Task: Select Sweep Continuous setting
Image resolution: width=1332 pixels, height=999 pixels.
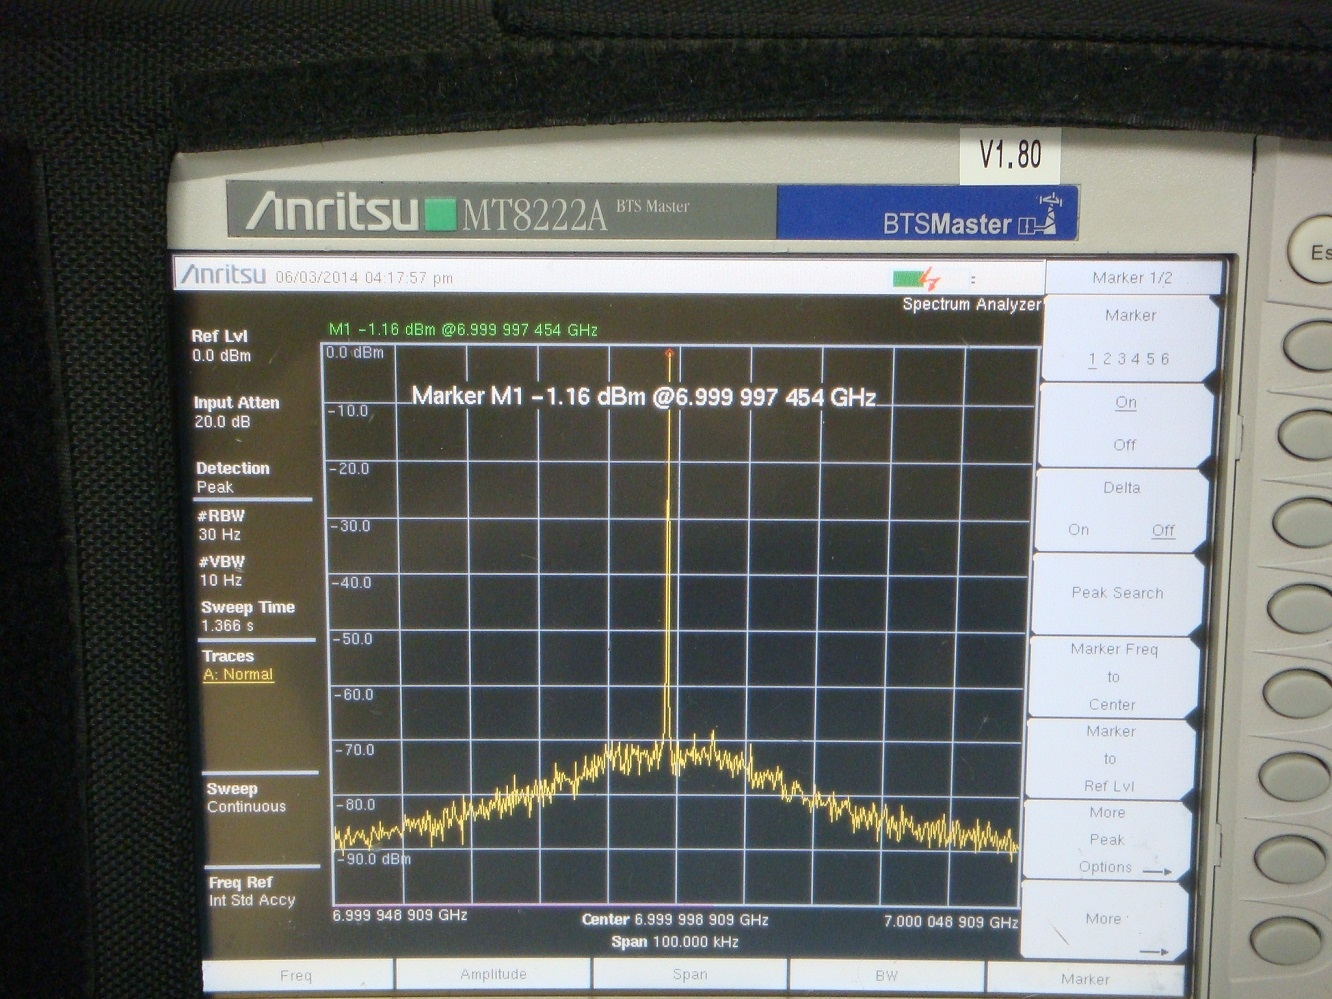Action: tap(246, 798)
